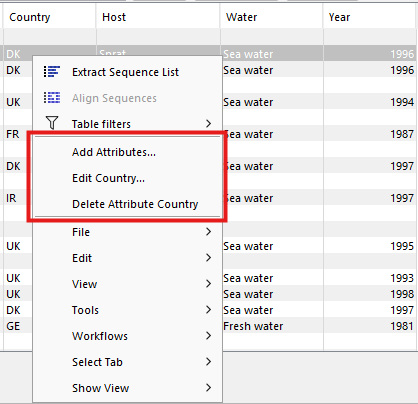Choose Delete Attribute Country

click(127, 204)
